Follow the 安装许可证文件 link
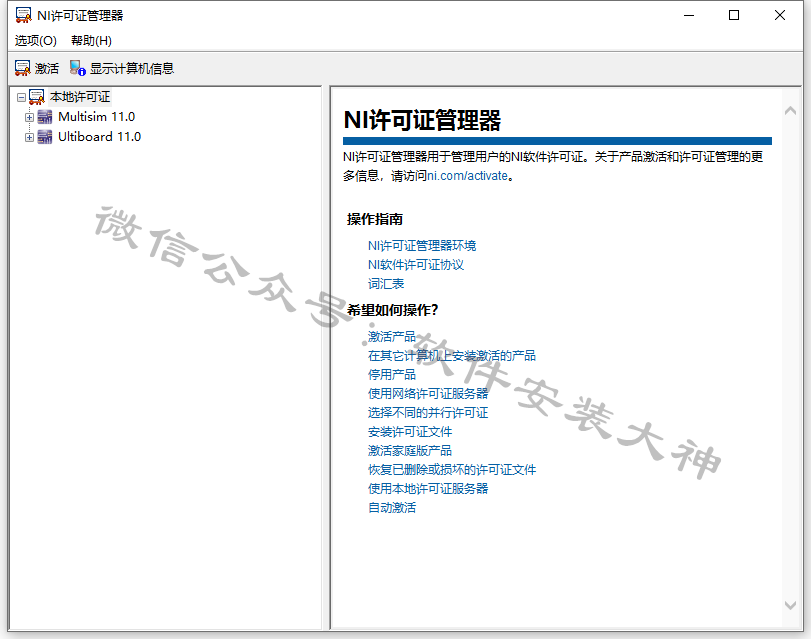 (410, 432)
